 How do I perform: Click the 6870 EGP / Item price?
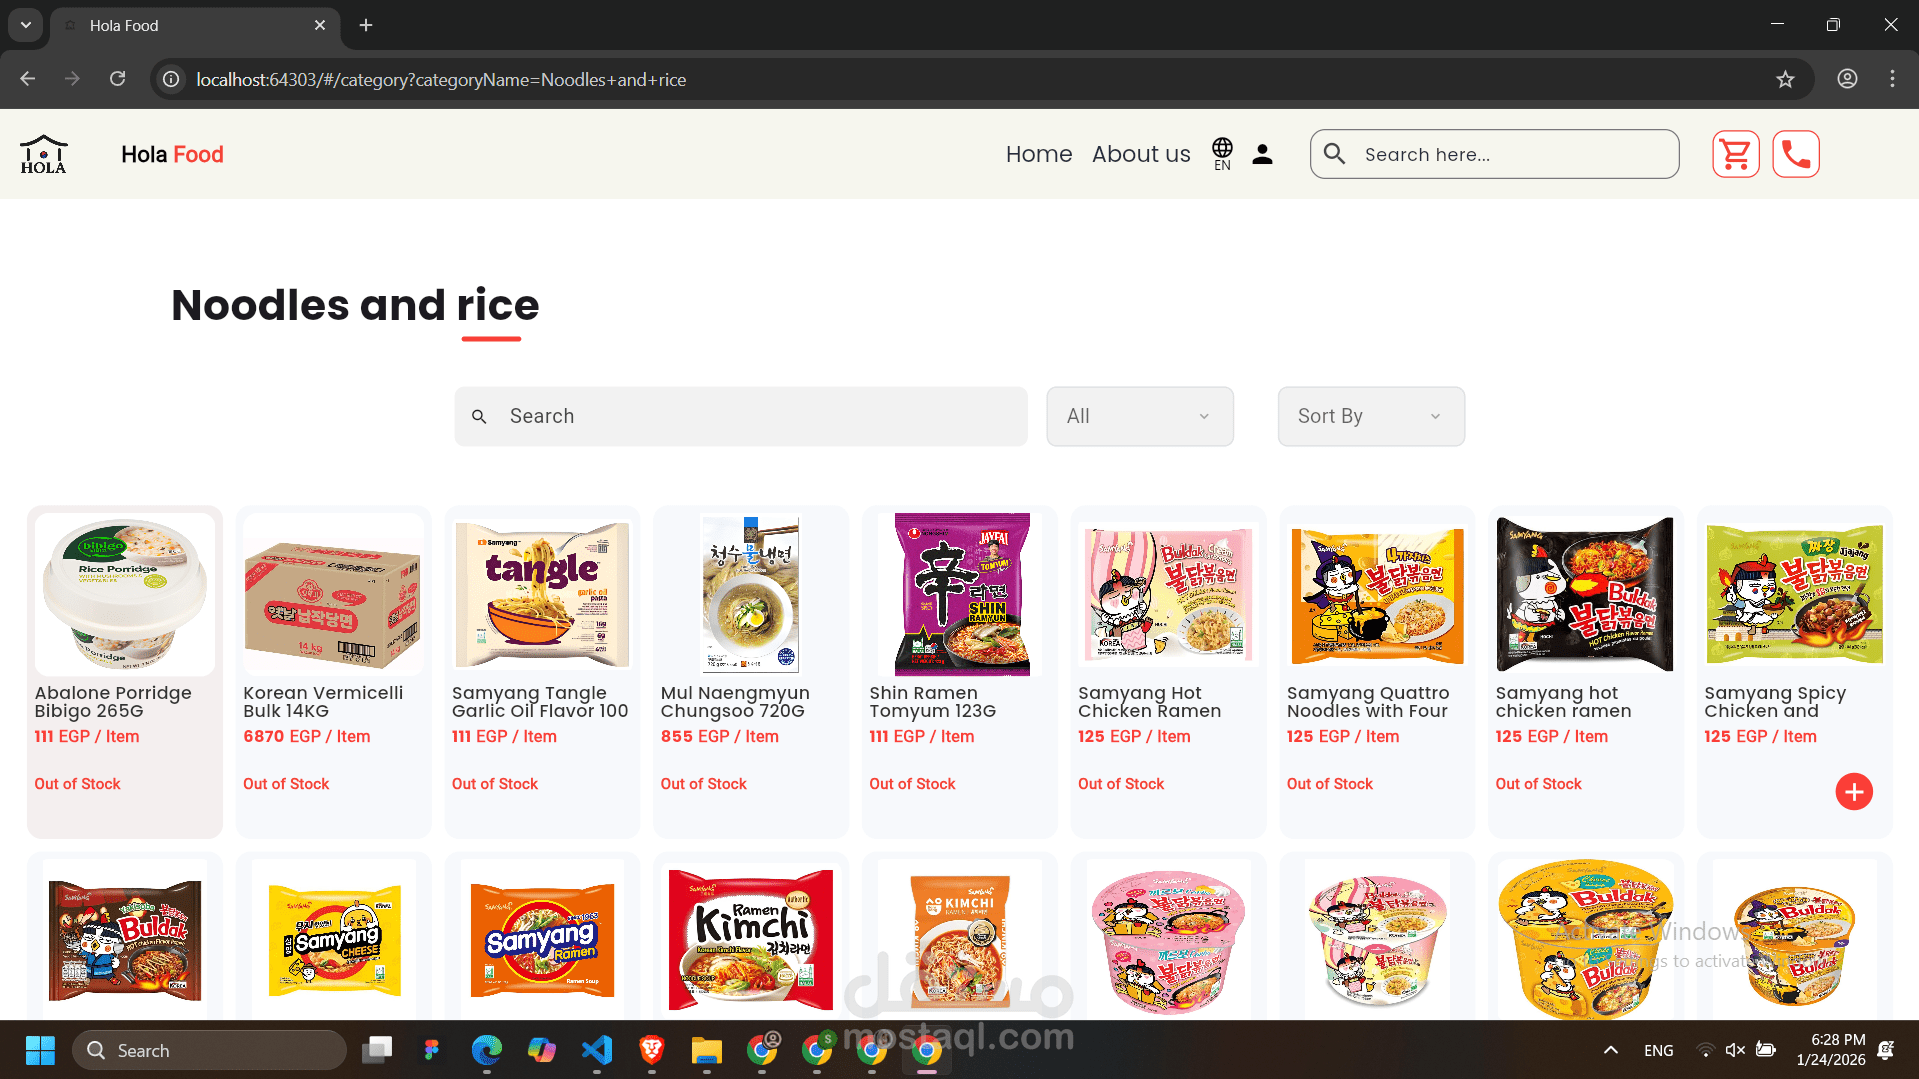pyautogui.click(x=306, y=736)
